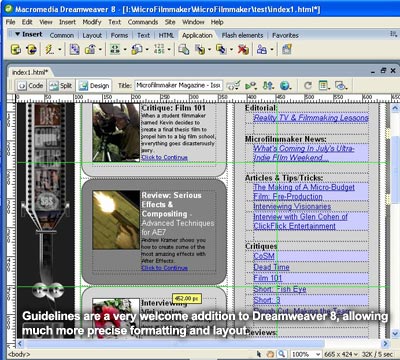Open the Commands menu
400x360 pixels.
coord(143,22)
